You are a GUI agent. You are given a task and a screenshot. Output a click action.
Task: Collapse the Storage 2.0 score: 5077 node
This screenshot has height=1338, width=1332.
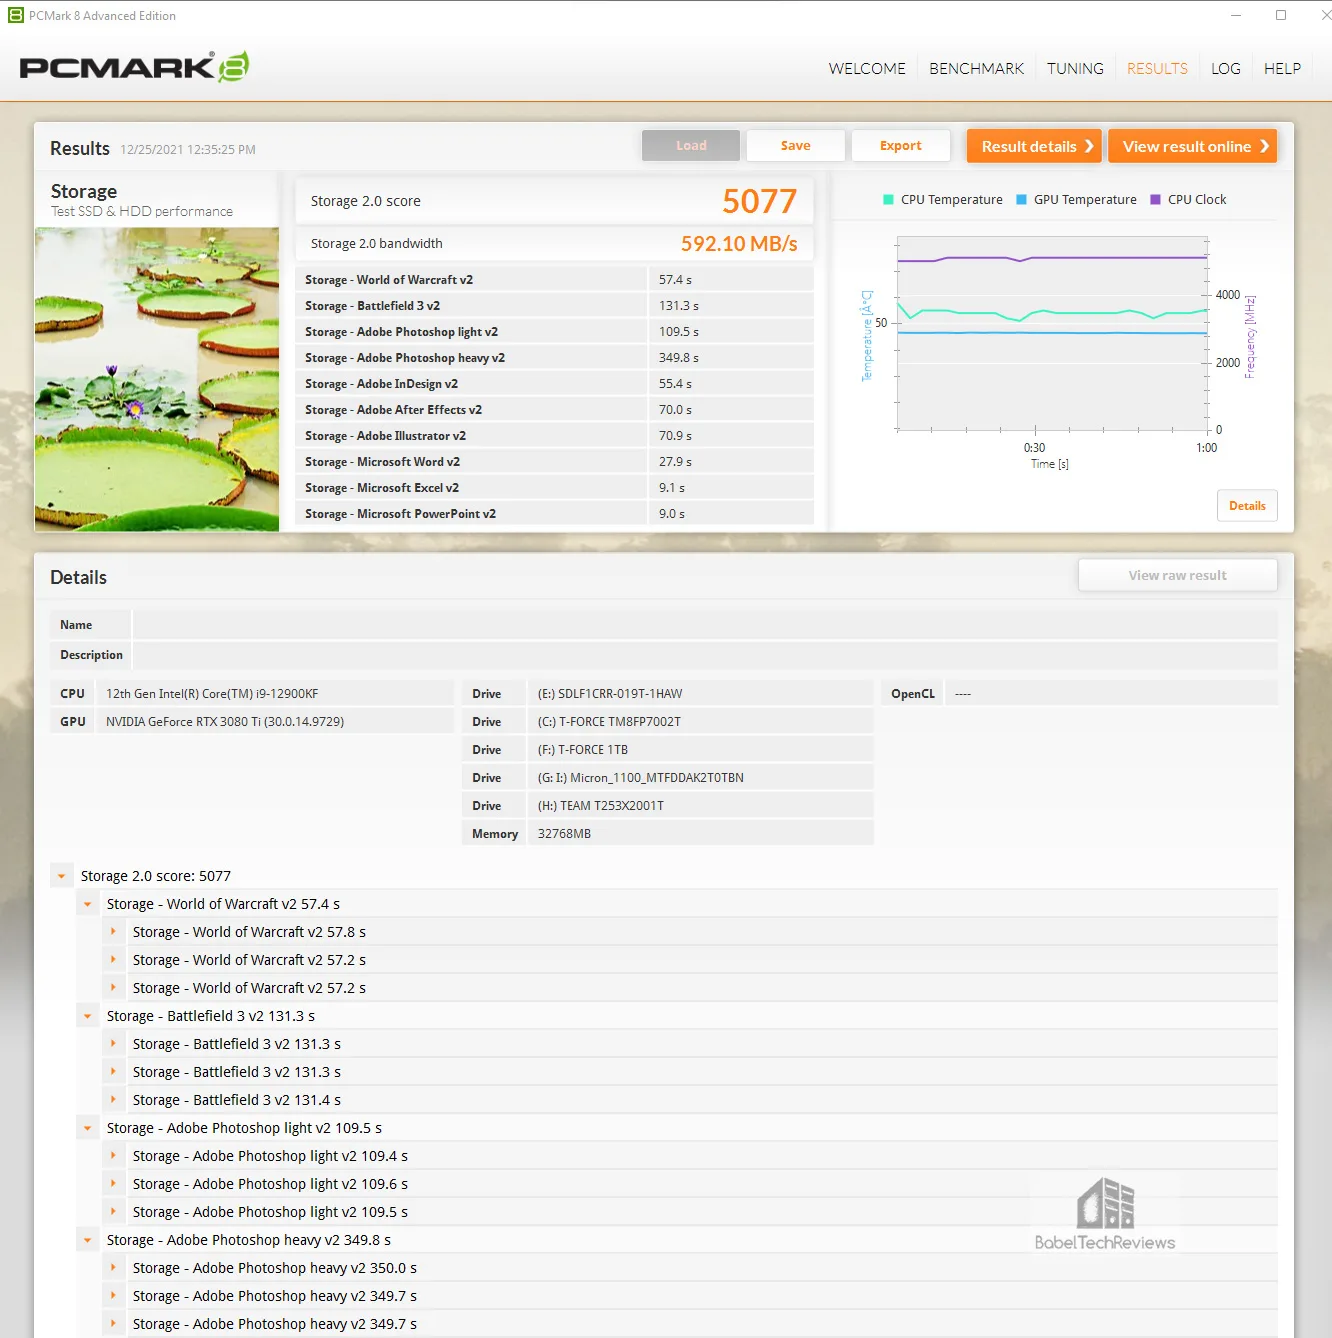[x=62, y=876]
